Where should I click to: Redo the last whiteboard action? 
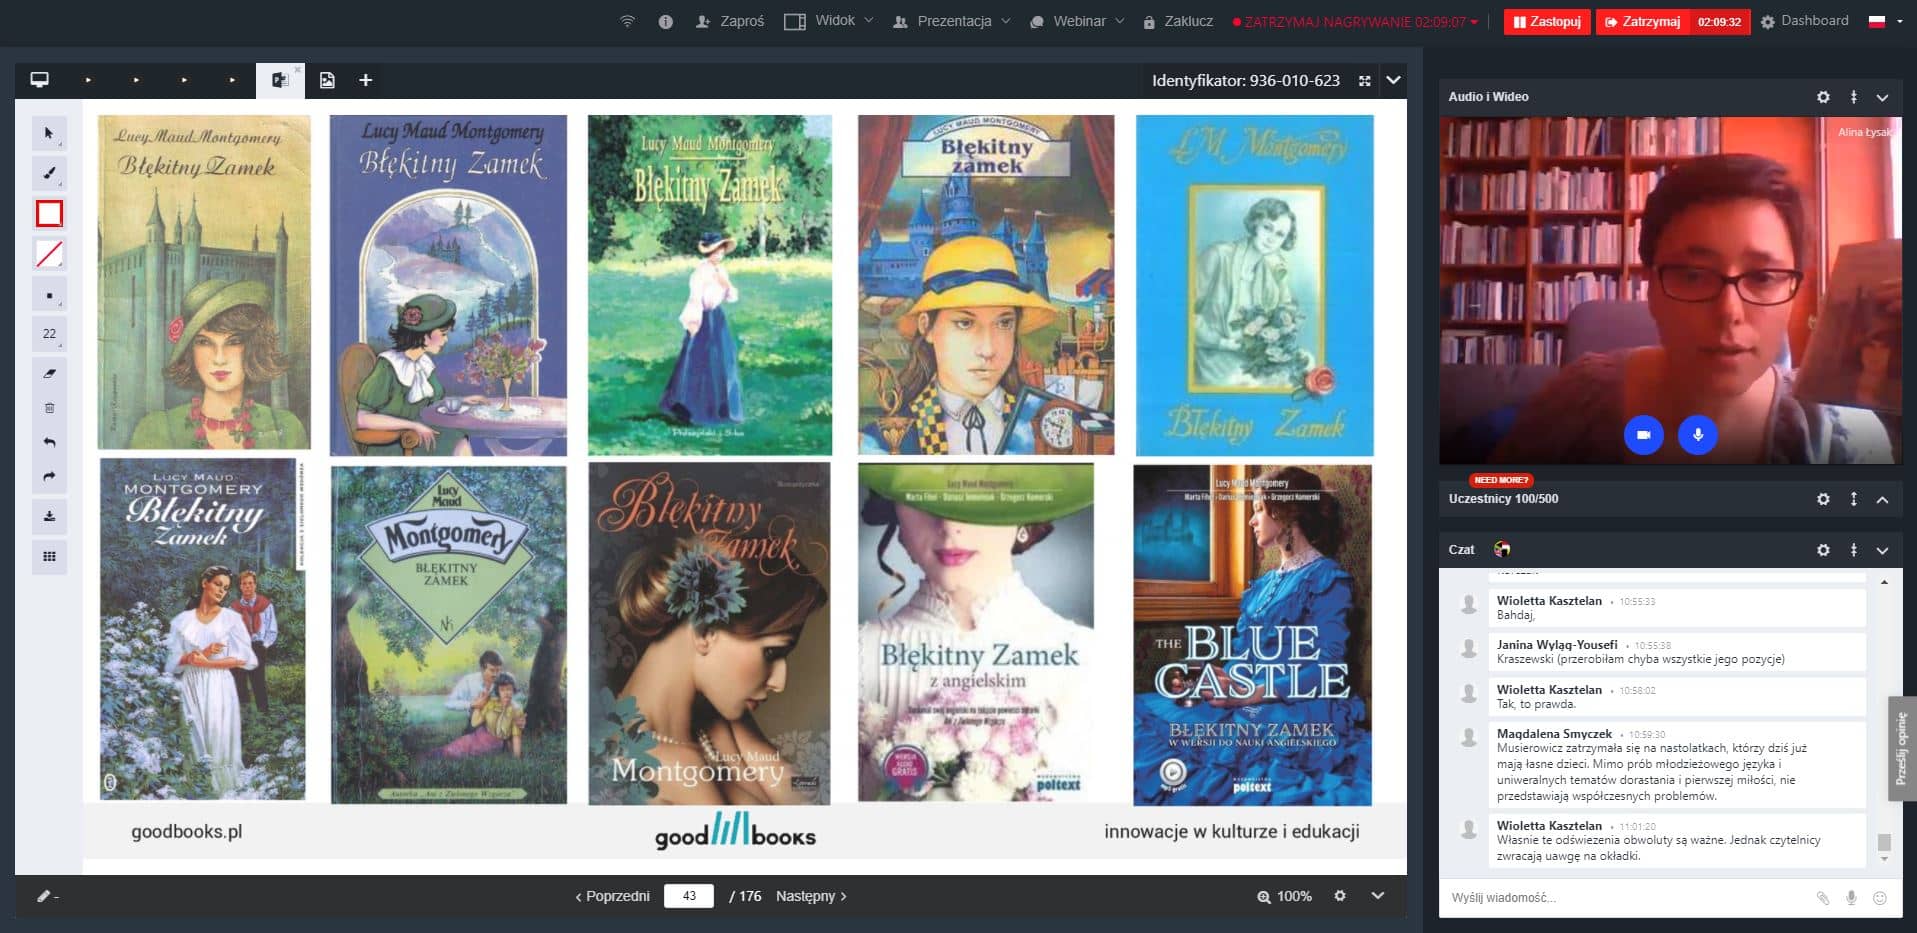click(49, 476)
